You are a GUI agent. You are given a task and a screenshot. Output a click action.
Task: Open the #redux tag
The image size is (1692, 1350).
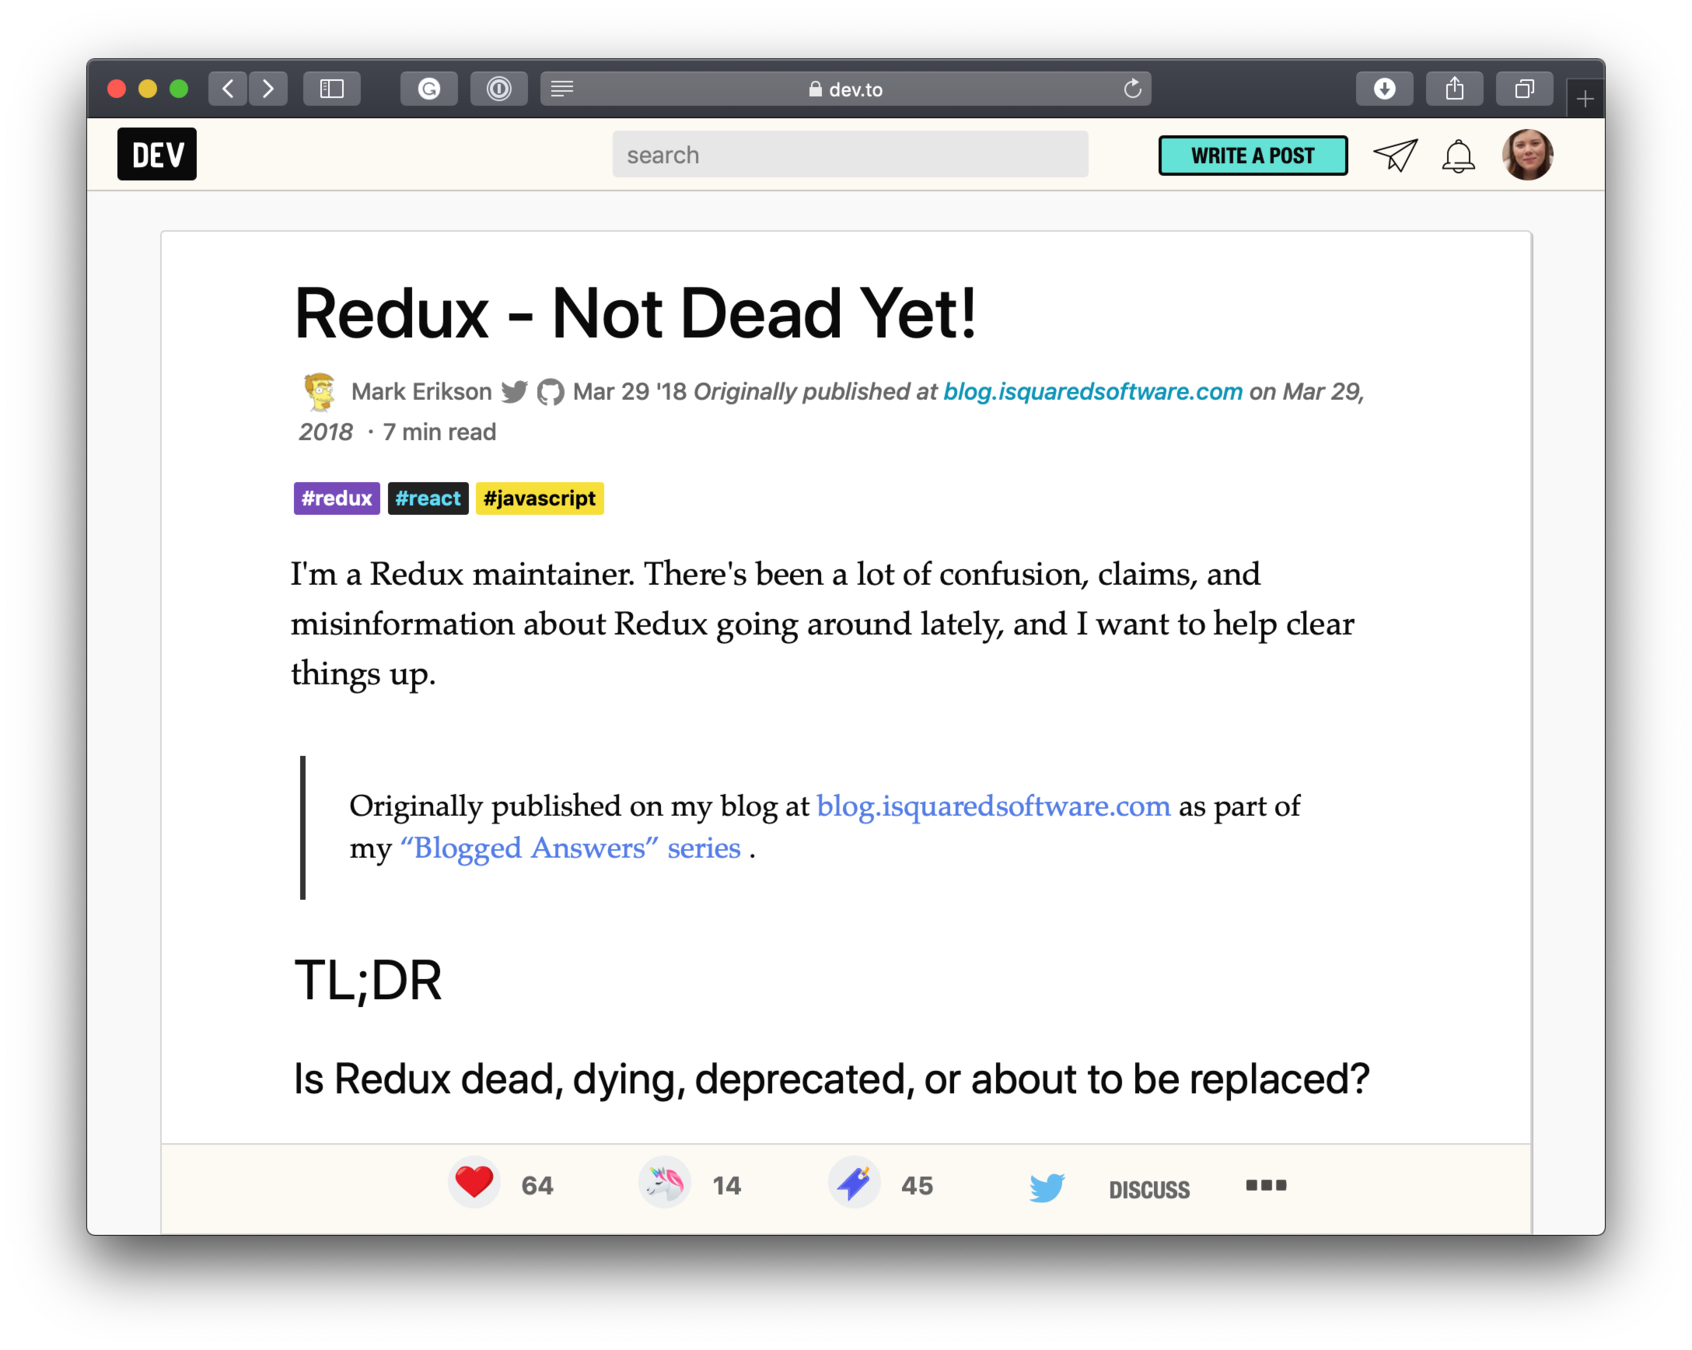(x=337, y=498)
